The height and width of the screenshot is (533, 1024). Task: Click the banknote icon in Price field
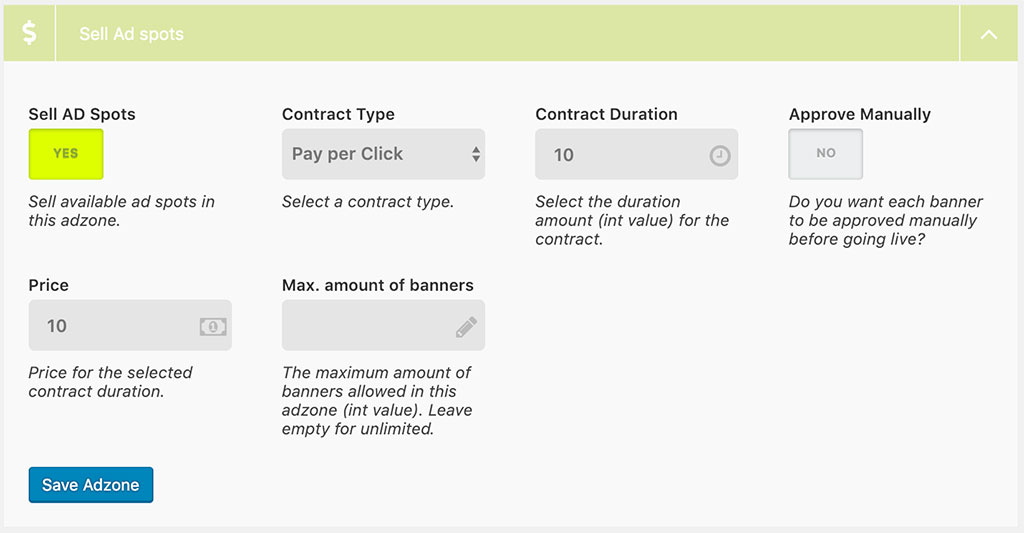[213, 326]
